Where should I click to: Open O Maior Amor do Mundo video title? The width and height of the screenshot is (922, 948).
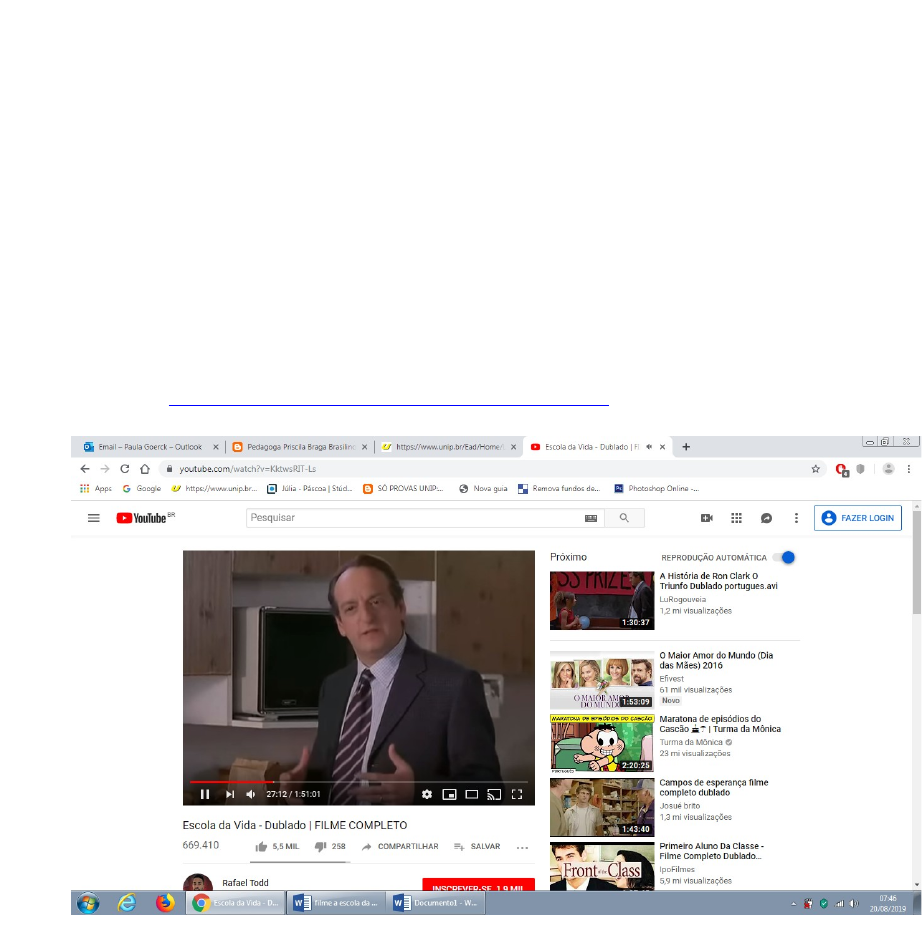coord(716,660)
